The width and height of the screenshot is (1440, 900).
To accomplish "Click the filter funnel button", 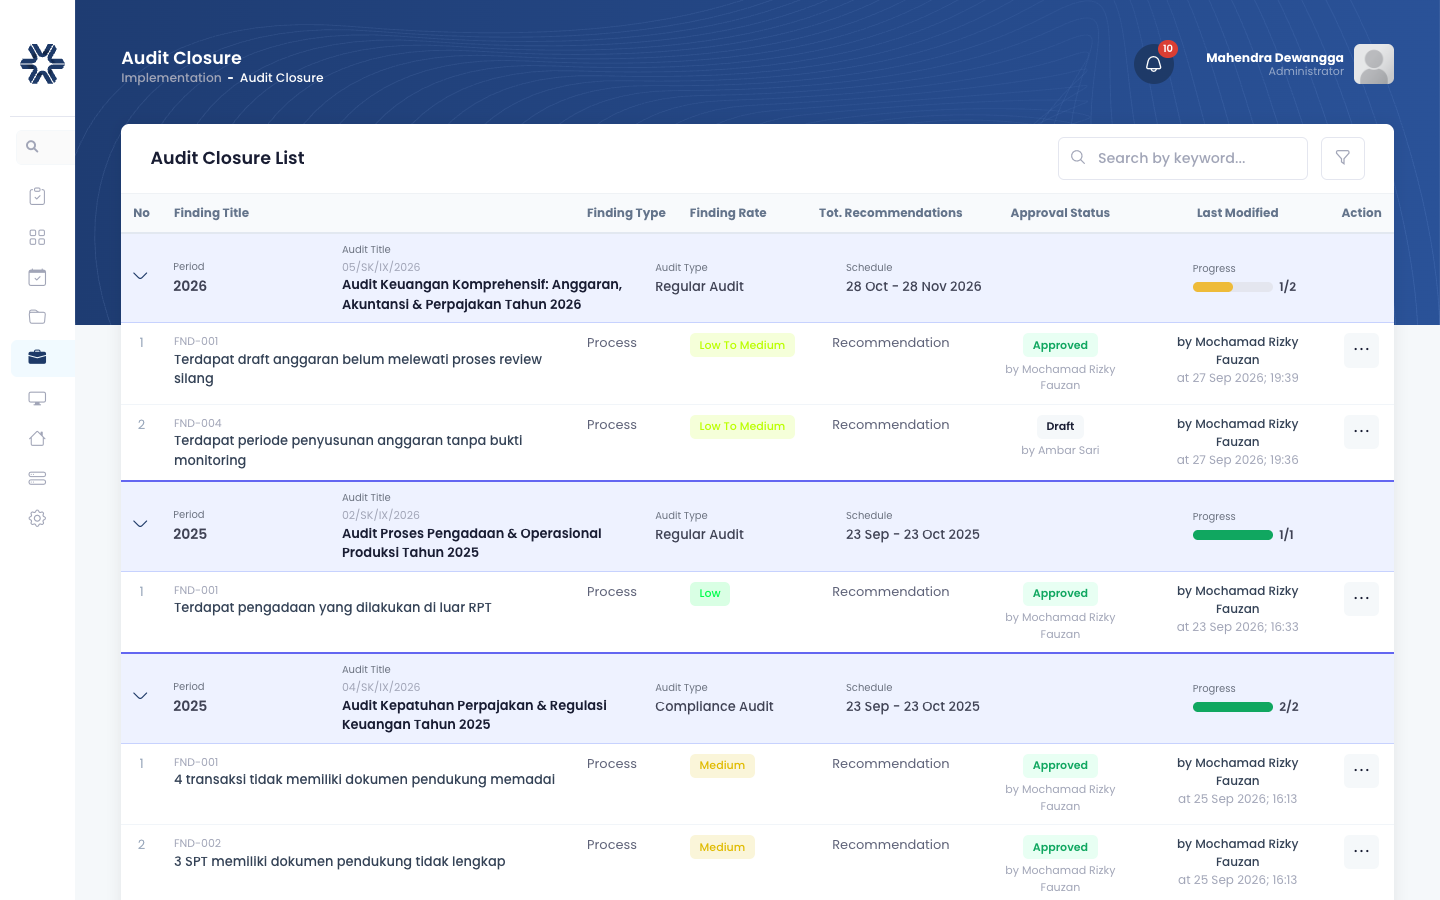I will pos(1343,158).
